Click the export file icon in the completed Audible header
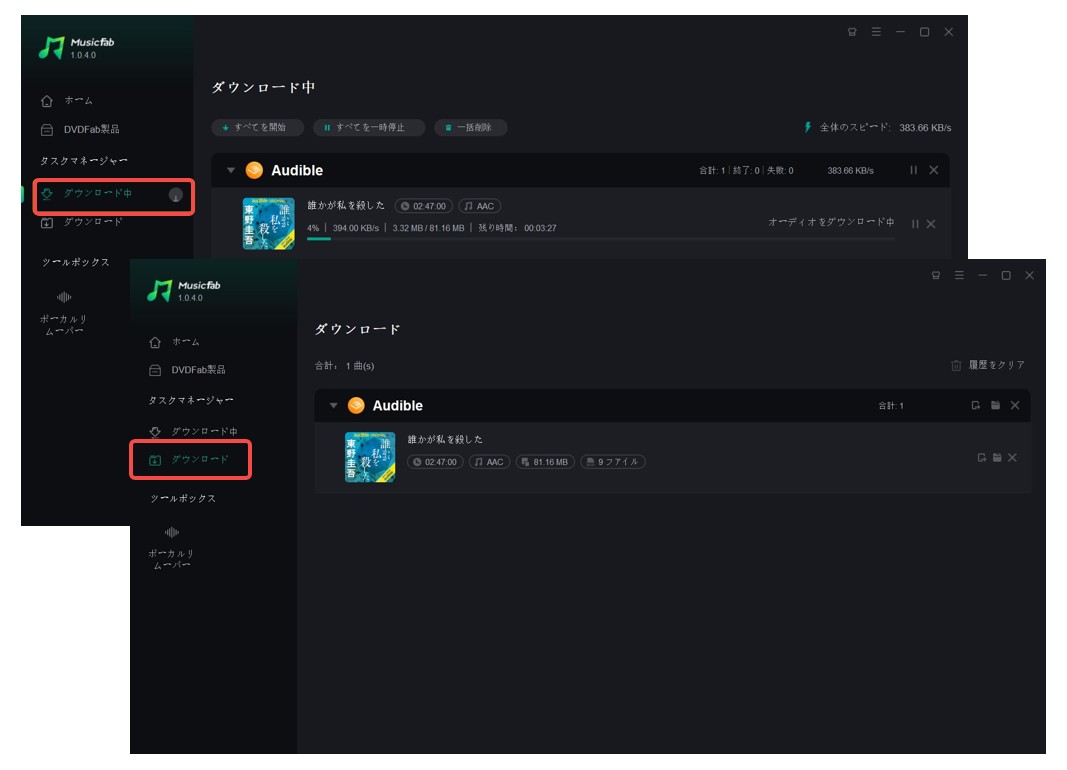 coord(976,406)
